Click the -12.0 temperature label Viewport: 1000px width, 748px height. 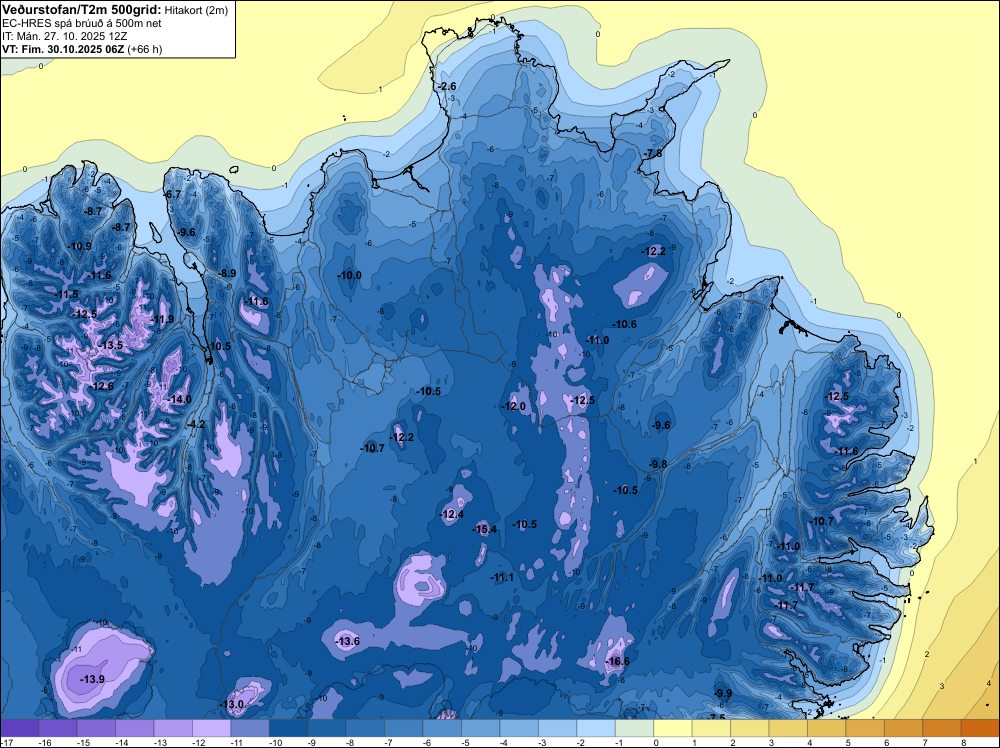coord(513,406)
